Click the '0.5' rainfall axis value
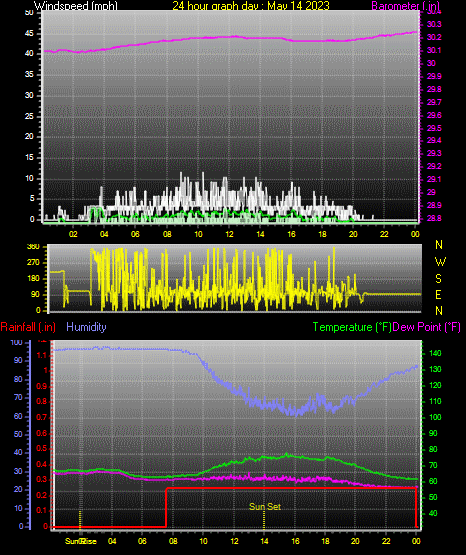Screen dimensions: 466x555 [42, 448]
